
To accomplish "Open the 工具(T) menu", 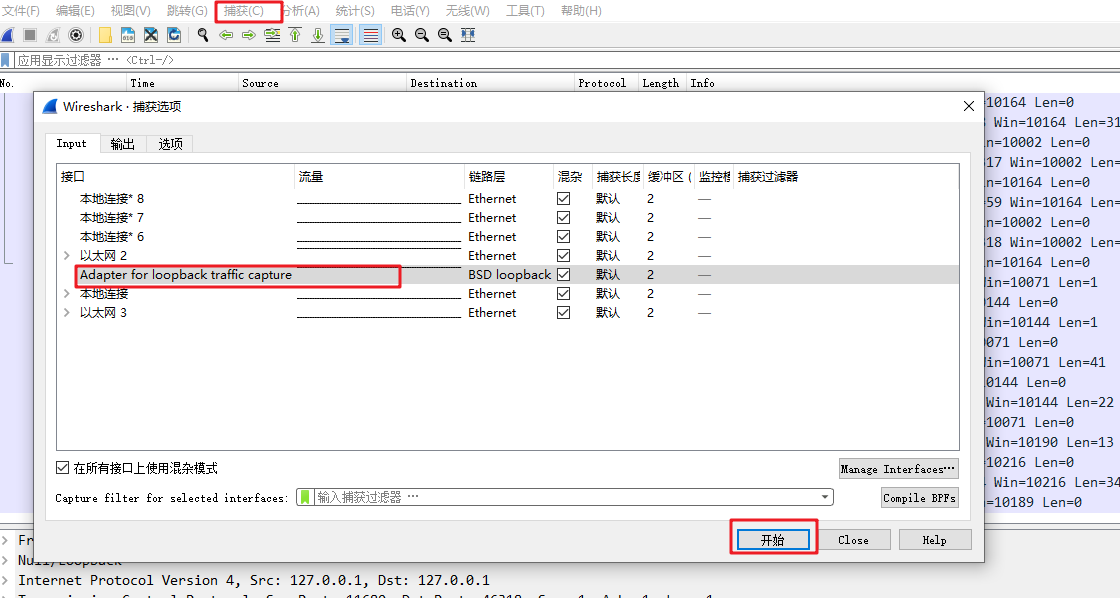I will [x=525, y=11].
